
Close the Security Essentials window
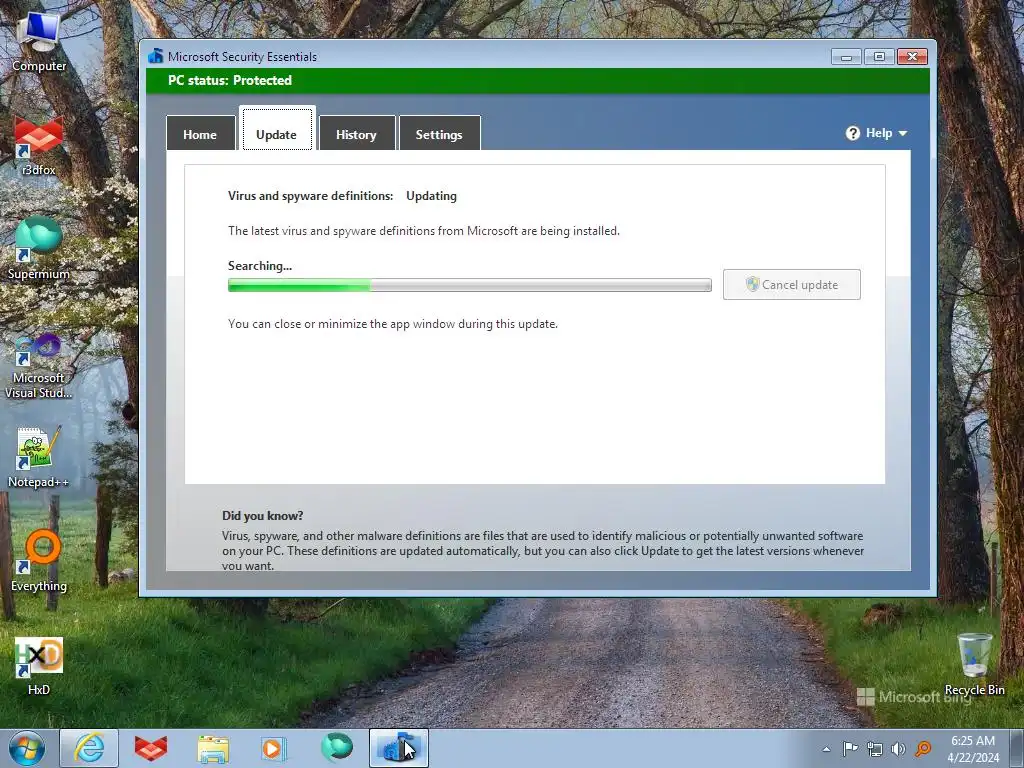click(x=912, y=57)
